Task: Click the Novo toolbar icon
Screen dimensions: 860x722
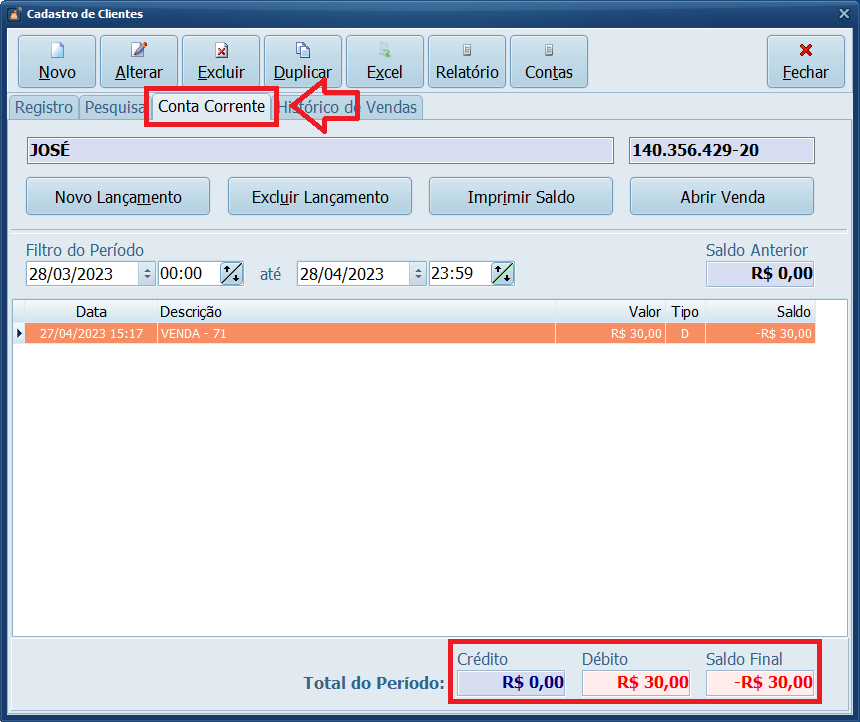Action: (57, 51)
